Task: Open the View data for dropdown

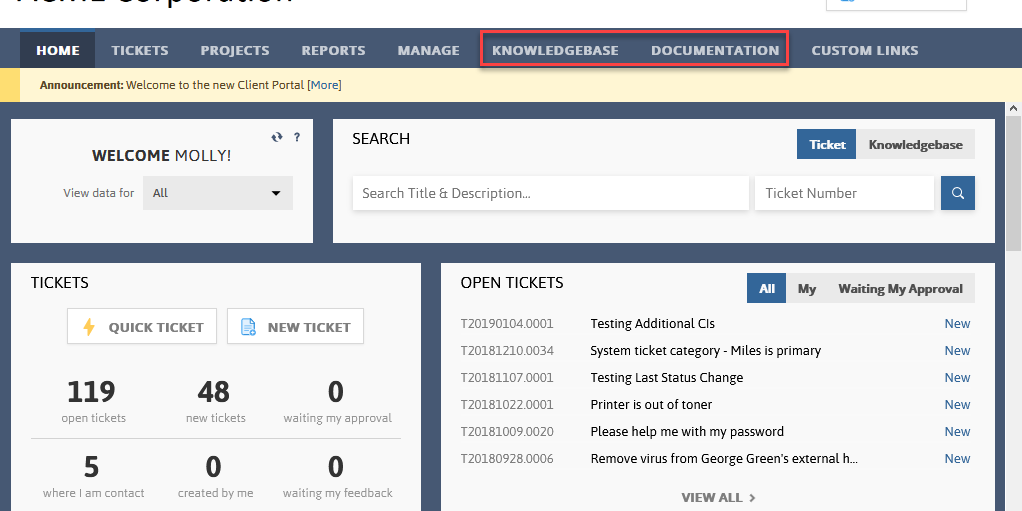Action: [x=218, y=193]
